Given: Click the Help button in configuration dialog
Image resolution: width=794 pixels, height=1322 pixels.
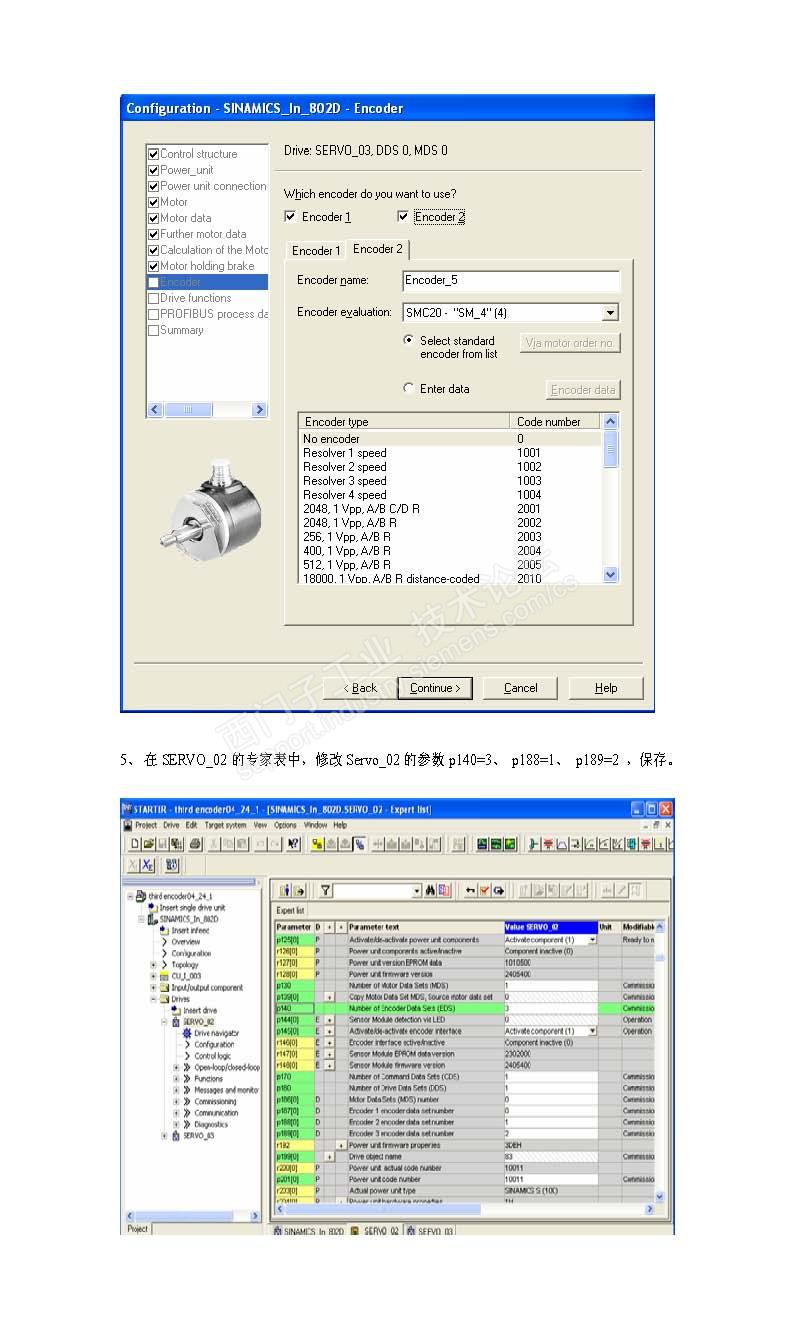Looking at the screenshot, I should [x=606, y=688].
